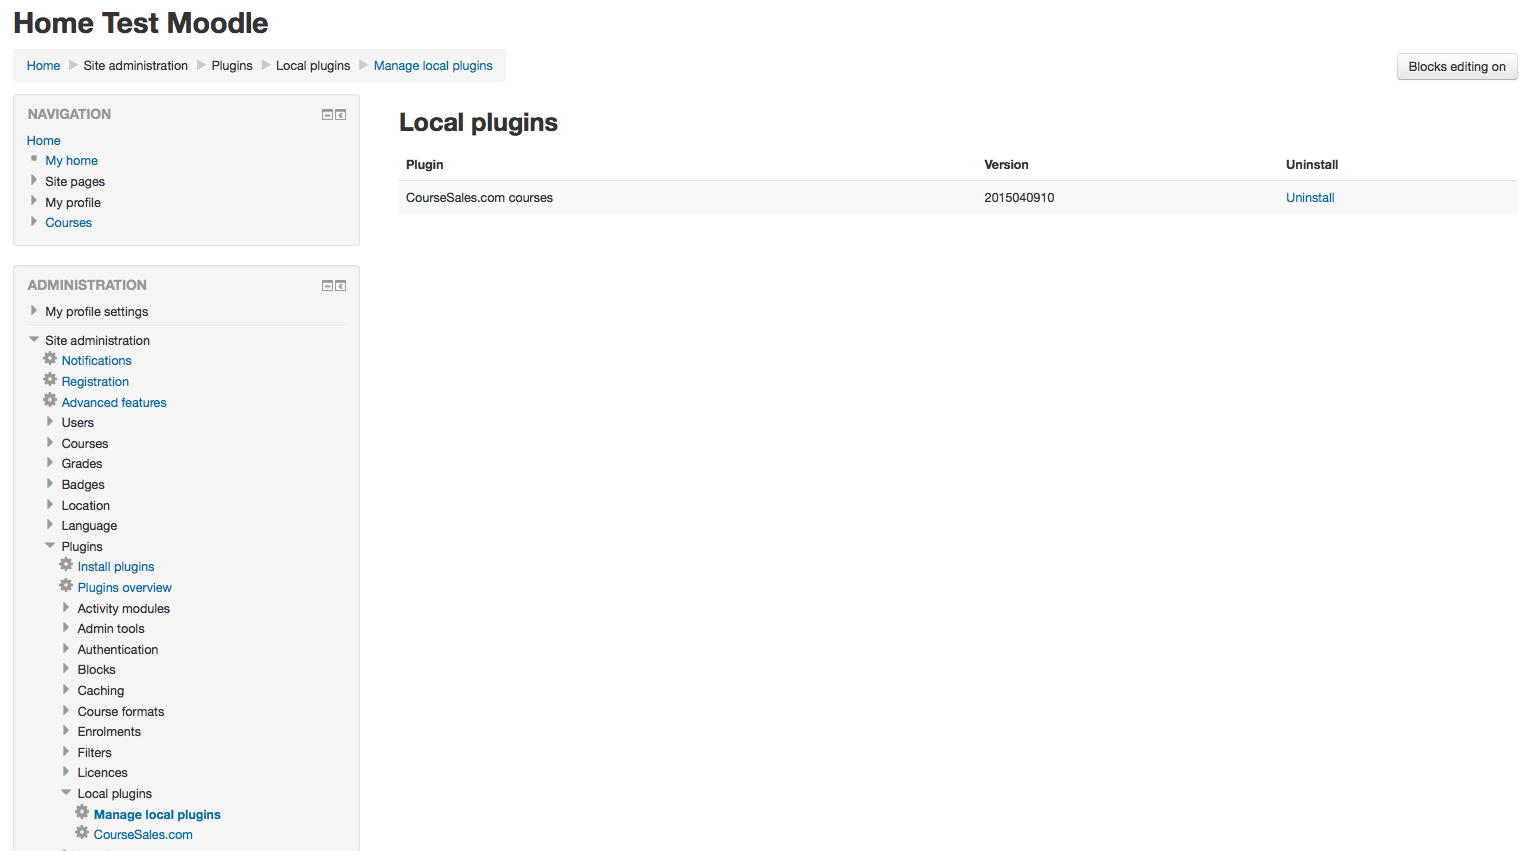Image resolution: width=1540 pixels, height=851 pixels.
Task: Collapse the Site administration tree
Action: tap(34, 340)
